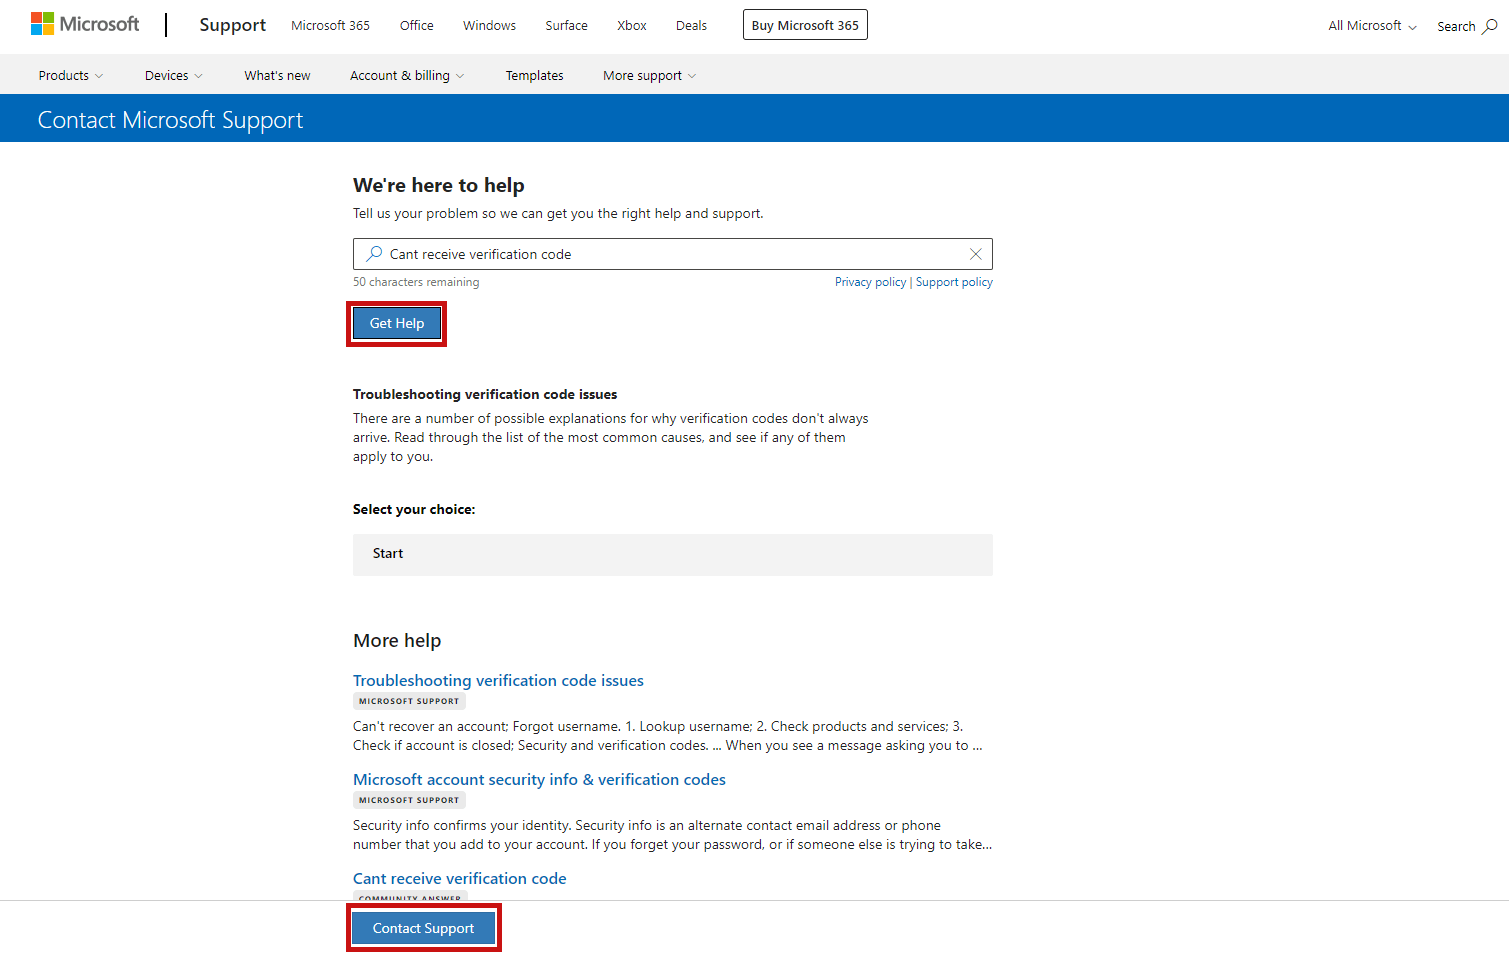Clear the search box with X icon
This screenshot has height=957, width=1509.
(976, 254)
